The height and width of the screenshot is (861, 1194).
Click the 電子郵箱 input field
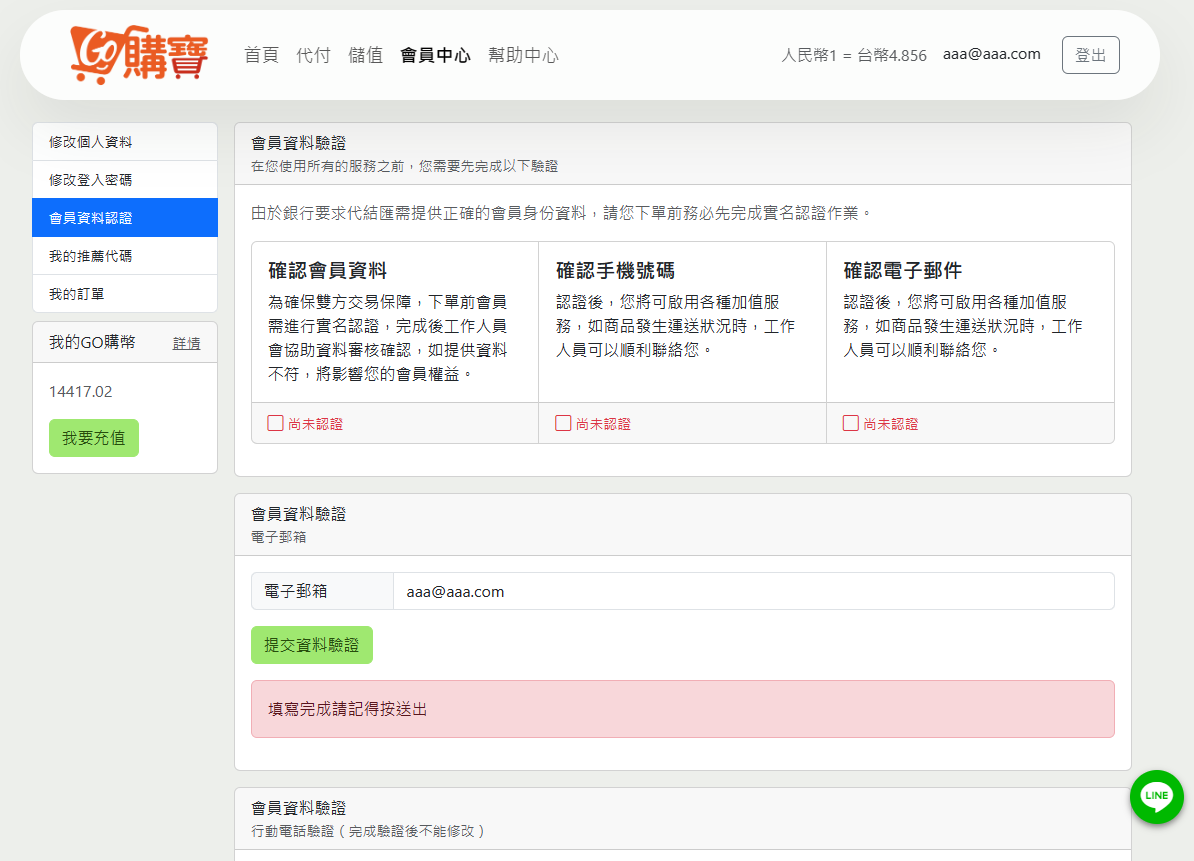tap(752, 591)
